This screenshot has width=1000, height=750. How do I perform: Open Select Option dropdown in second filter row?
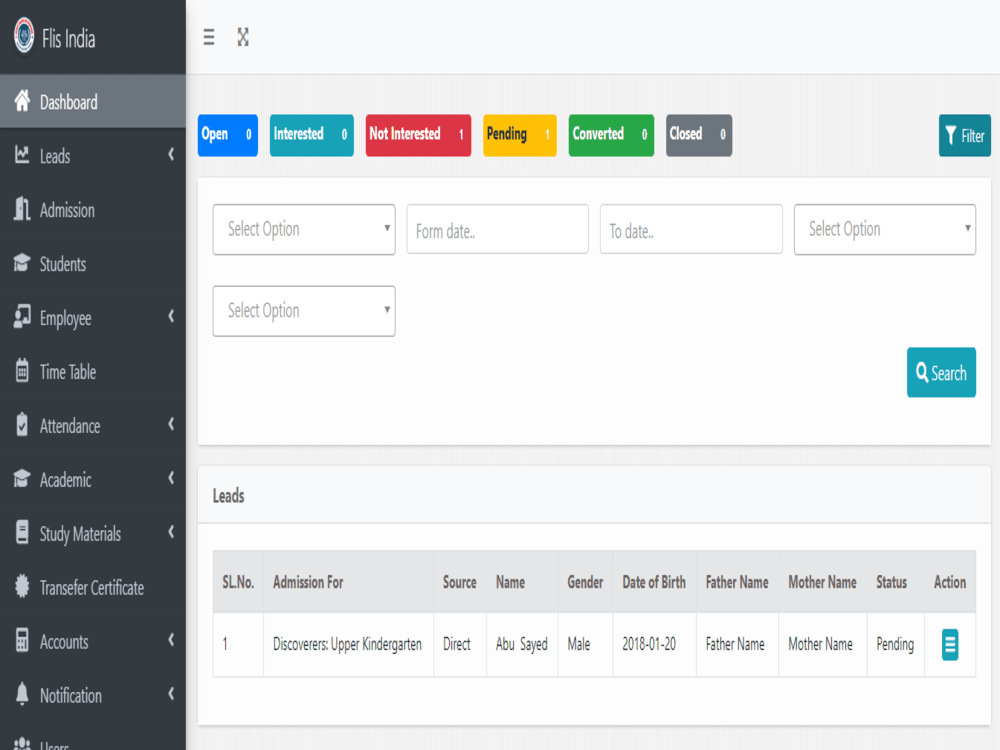(x=304, y=311)
